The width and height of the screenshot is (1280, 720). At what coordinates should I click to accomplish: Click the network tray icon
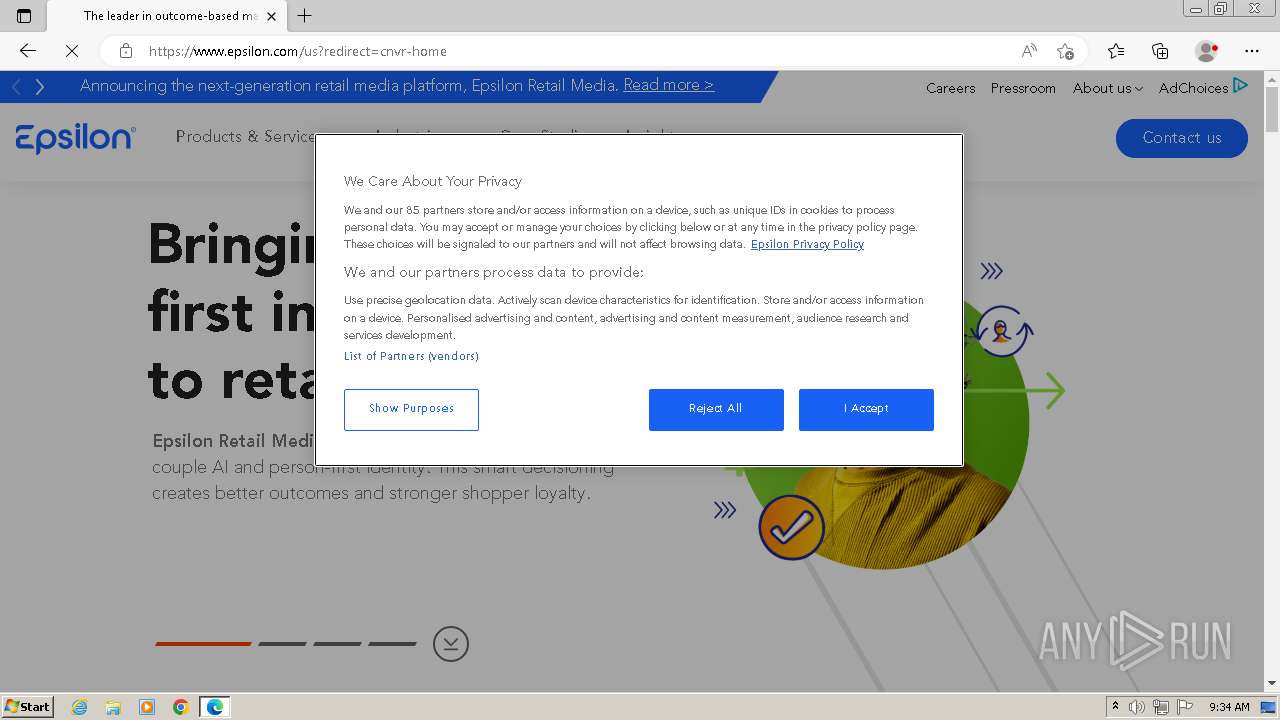(1160, 707)
